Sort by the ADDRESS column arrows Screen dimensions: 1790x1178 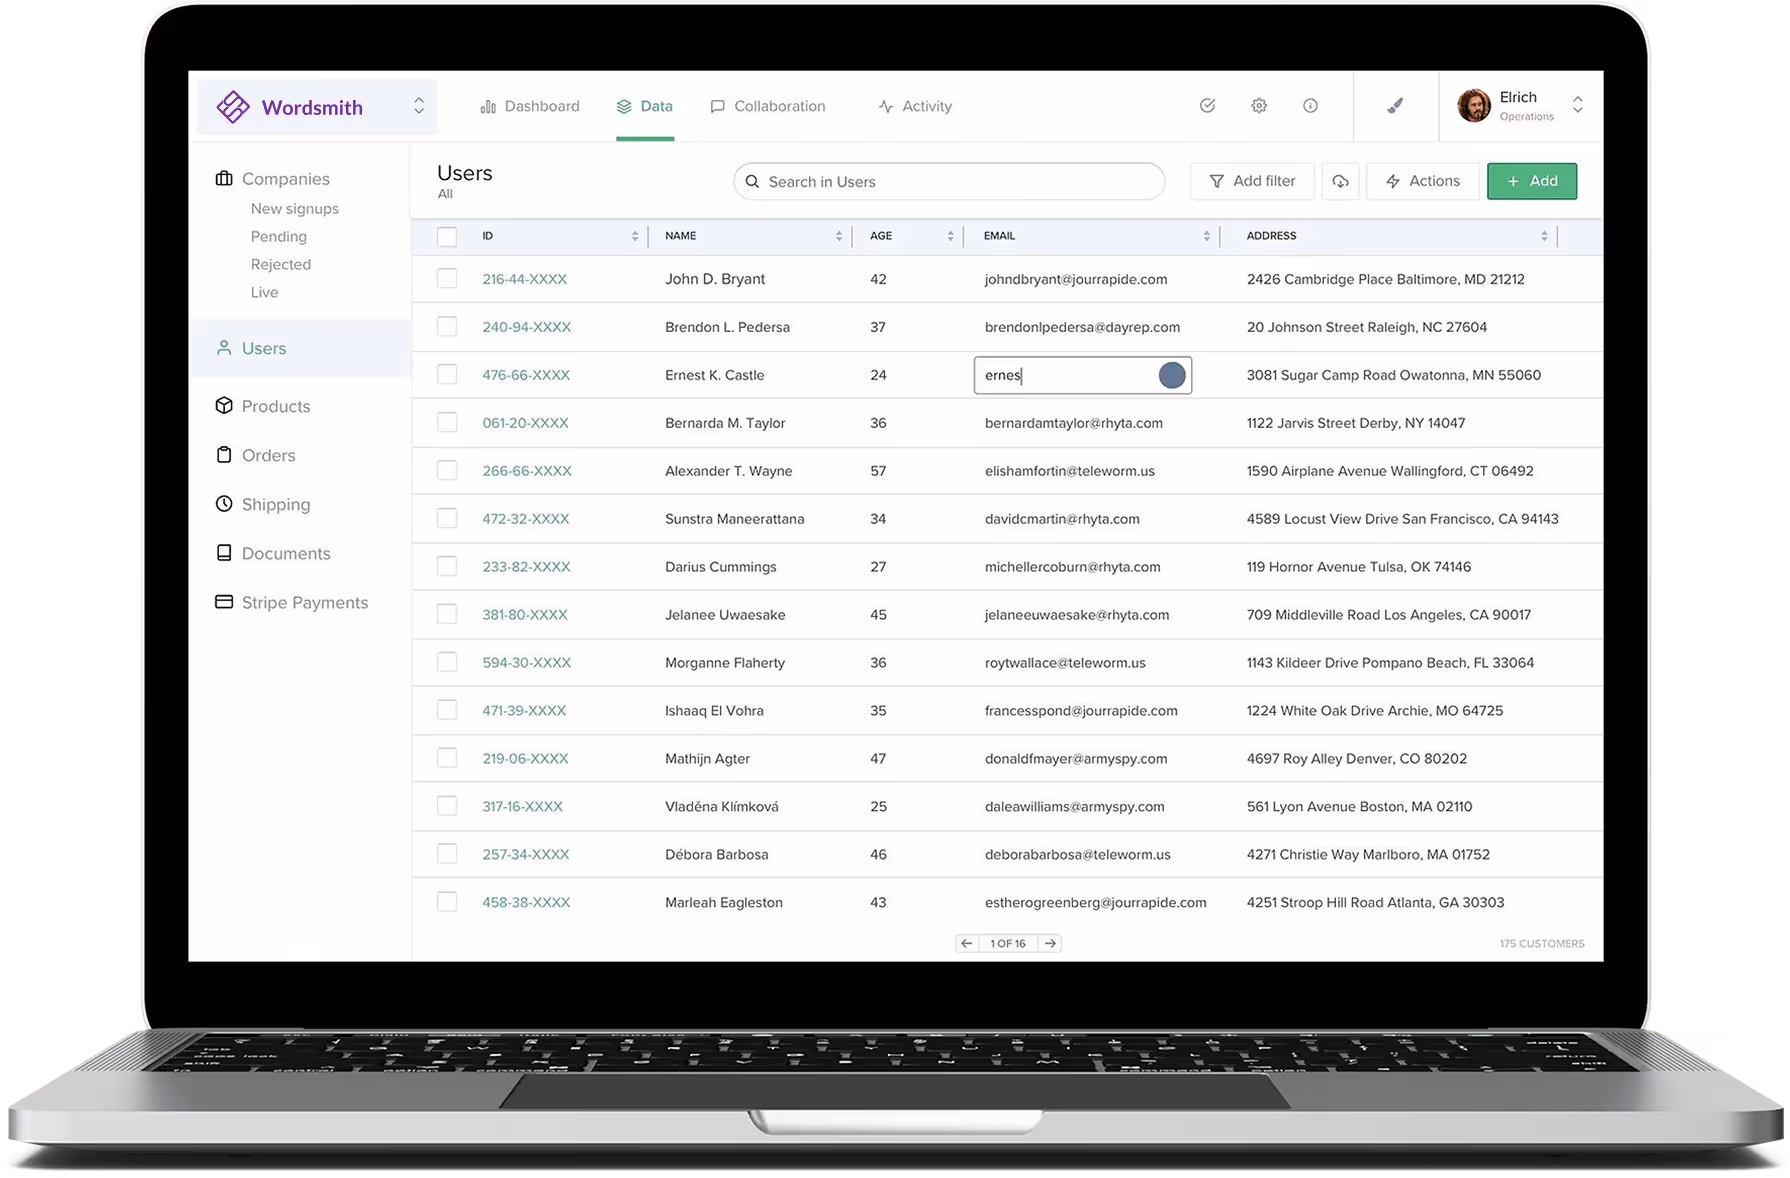pos(1545,236)
